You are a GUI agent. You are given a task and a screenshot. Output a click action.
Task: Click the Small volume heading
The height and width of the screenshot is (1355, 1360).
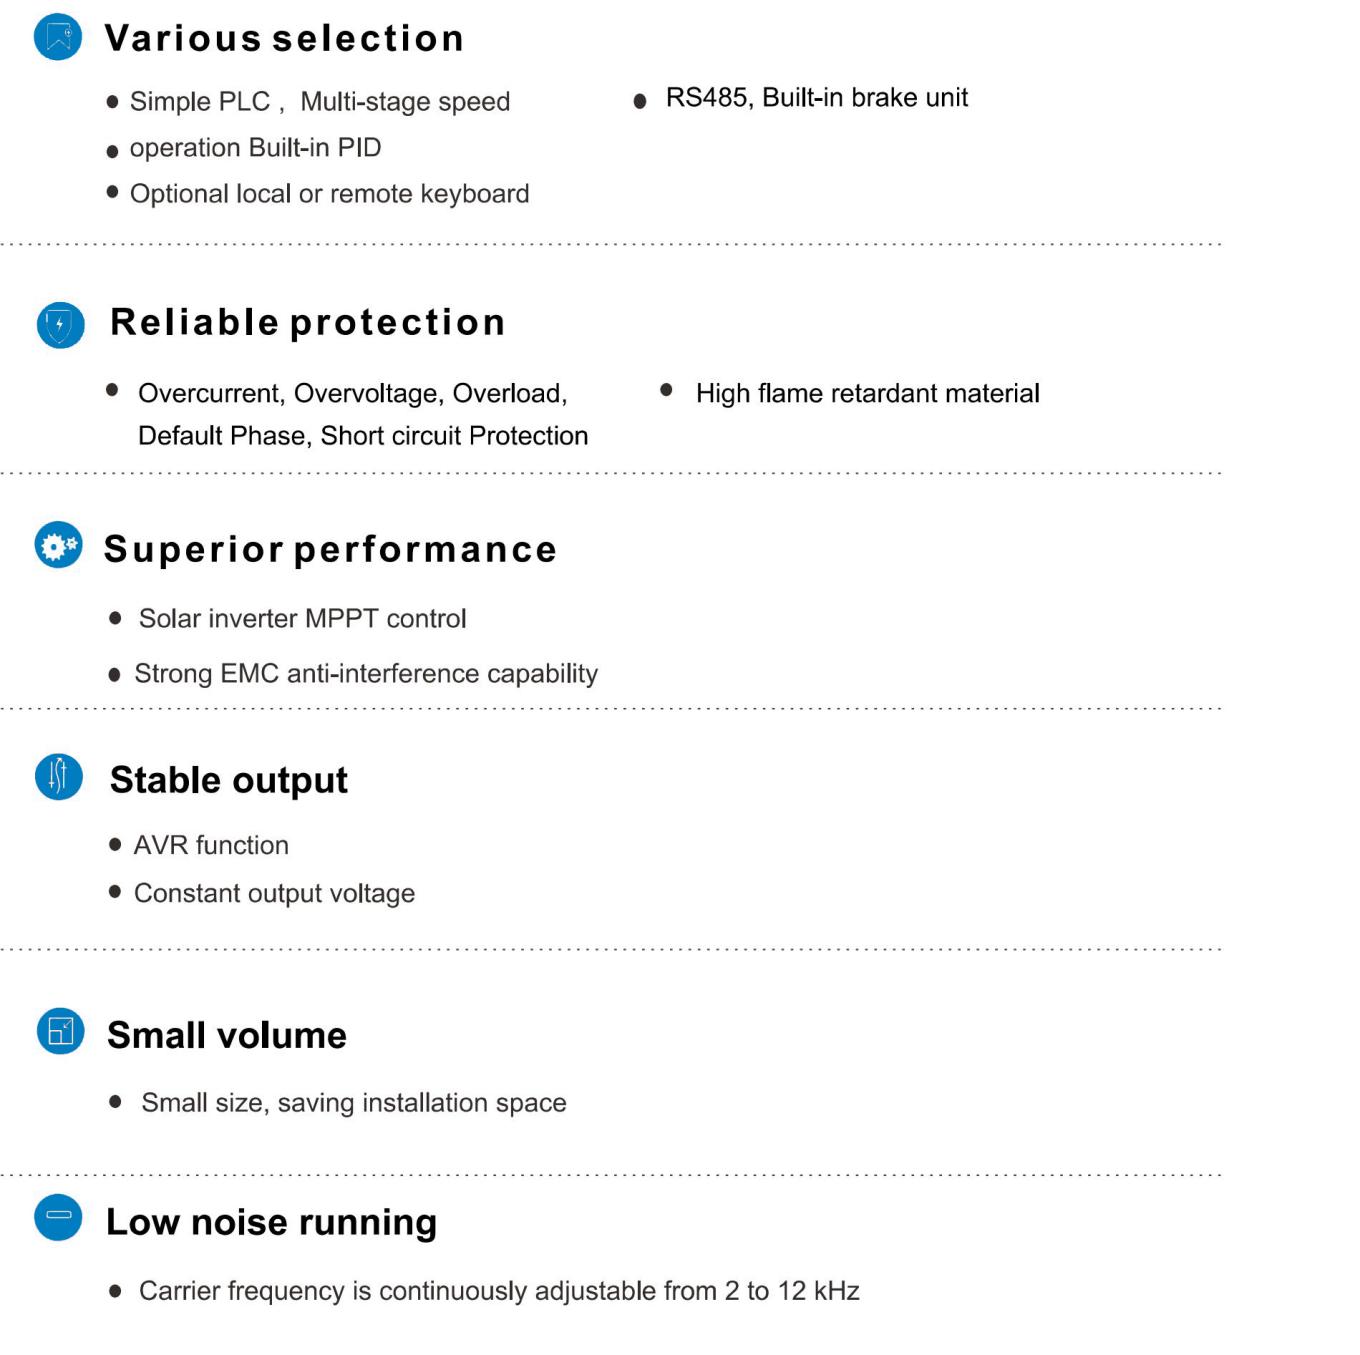pos(227,1035)
